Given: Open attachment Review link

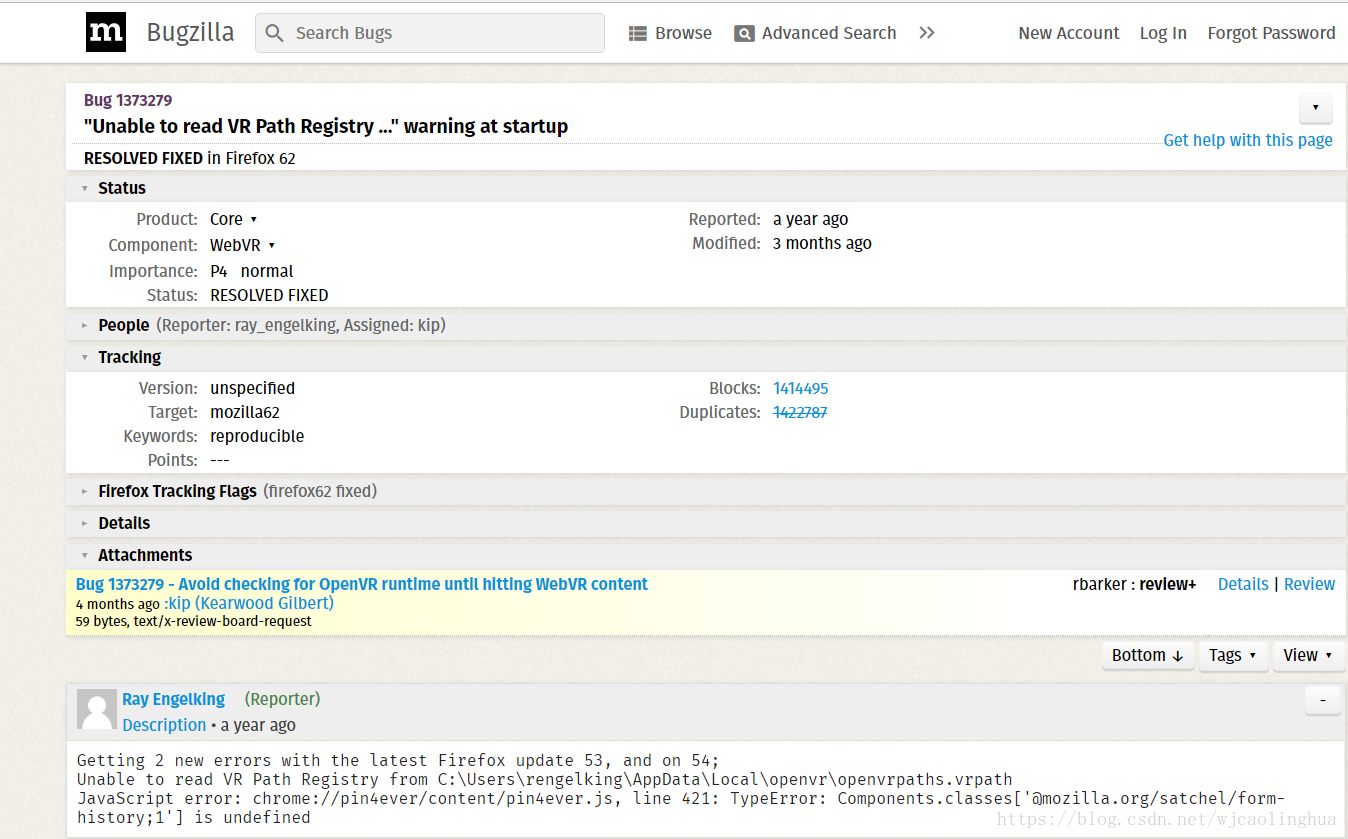Looking at the screenshot, I should [x=1310, y=584].
